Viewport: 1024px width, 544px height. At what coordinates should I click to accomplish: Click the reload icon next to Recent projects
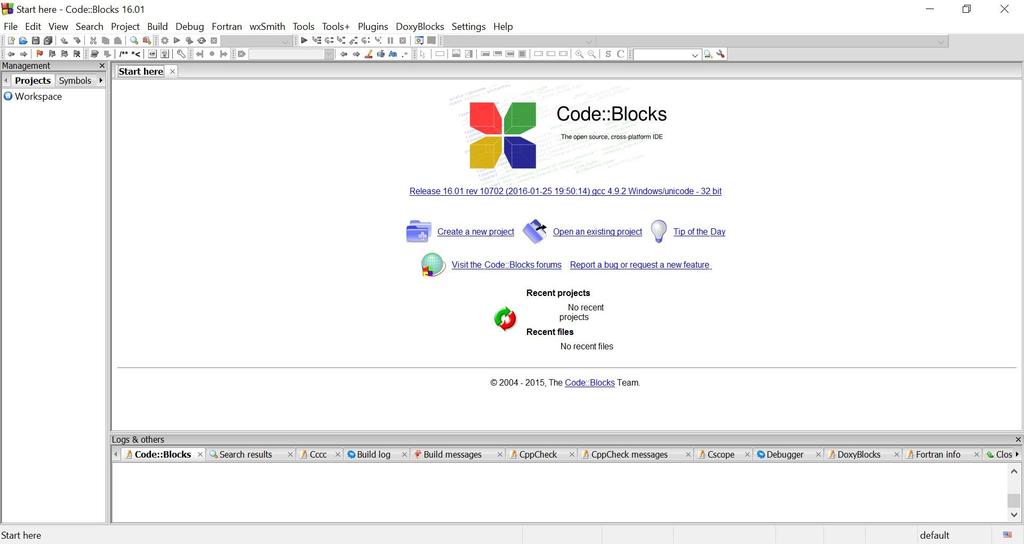[505, 319]
